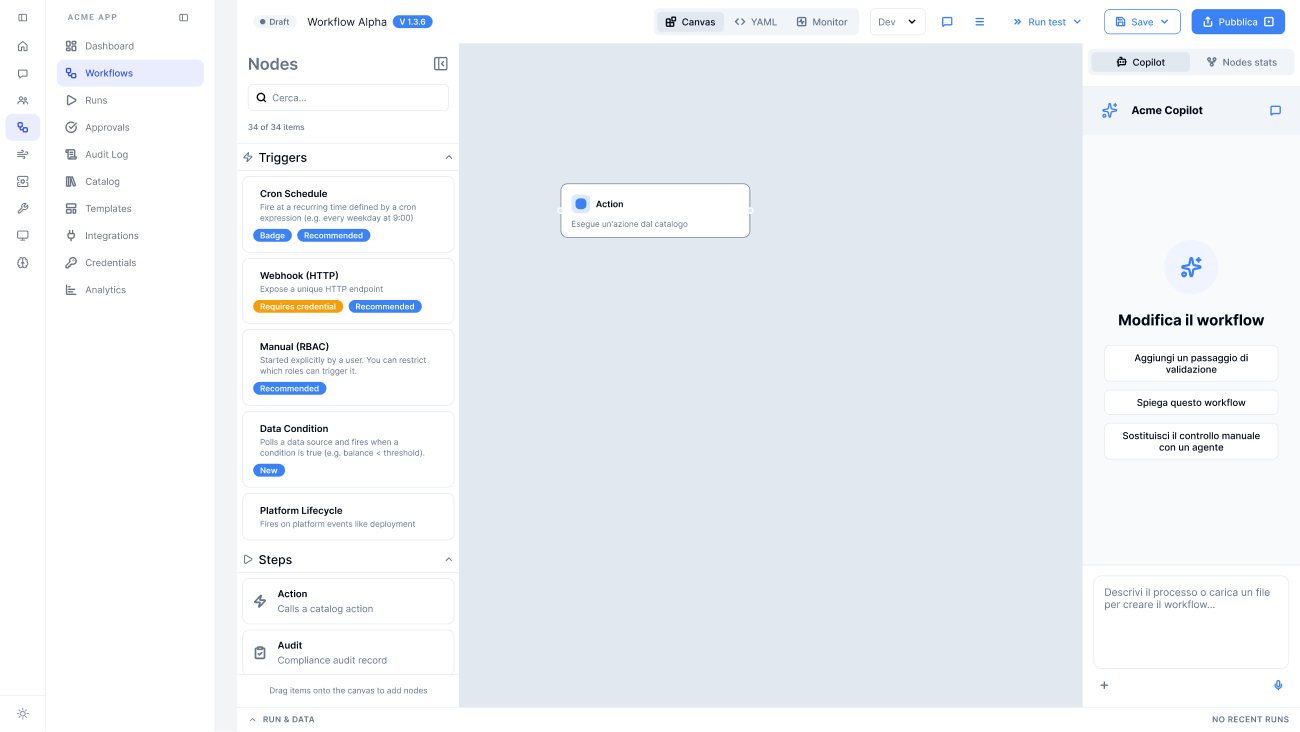This screenshot has width=1300, height=732.
Task: Open the chat bubble icon in the left rail
Action: point(23,73)
